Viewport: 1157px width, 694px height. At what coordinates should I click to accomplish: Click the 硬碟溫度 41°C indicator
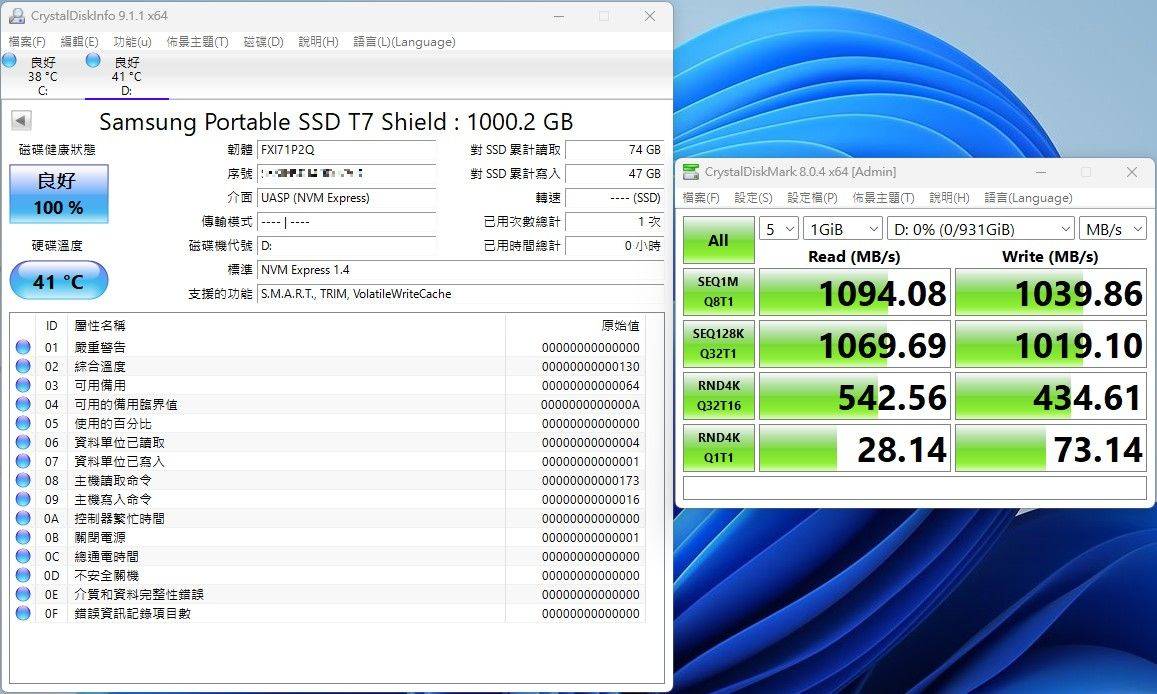[58, 281]
